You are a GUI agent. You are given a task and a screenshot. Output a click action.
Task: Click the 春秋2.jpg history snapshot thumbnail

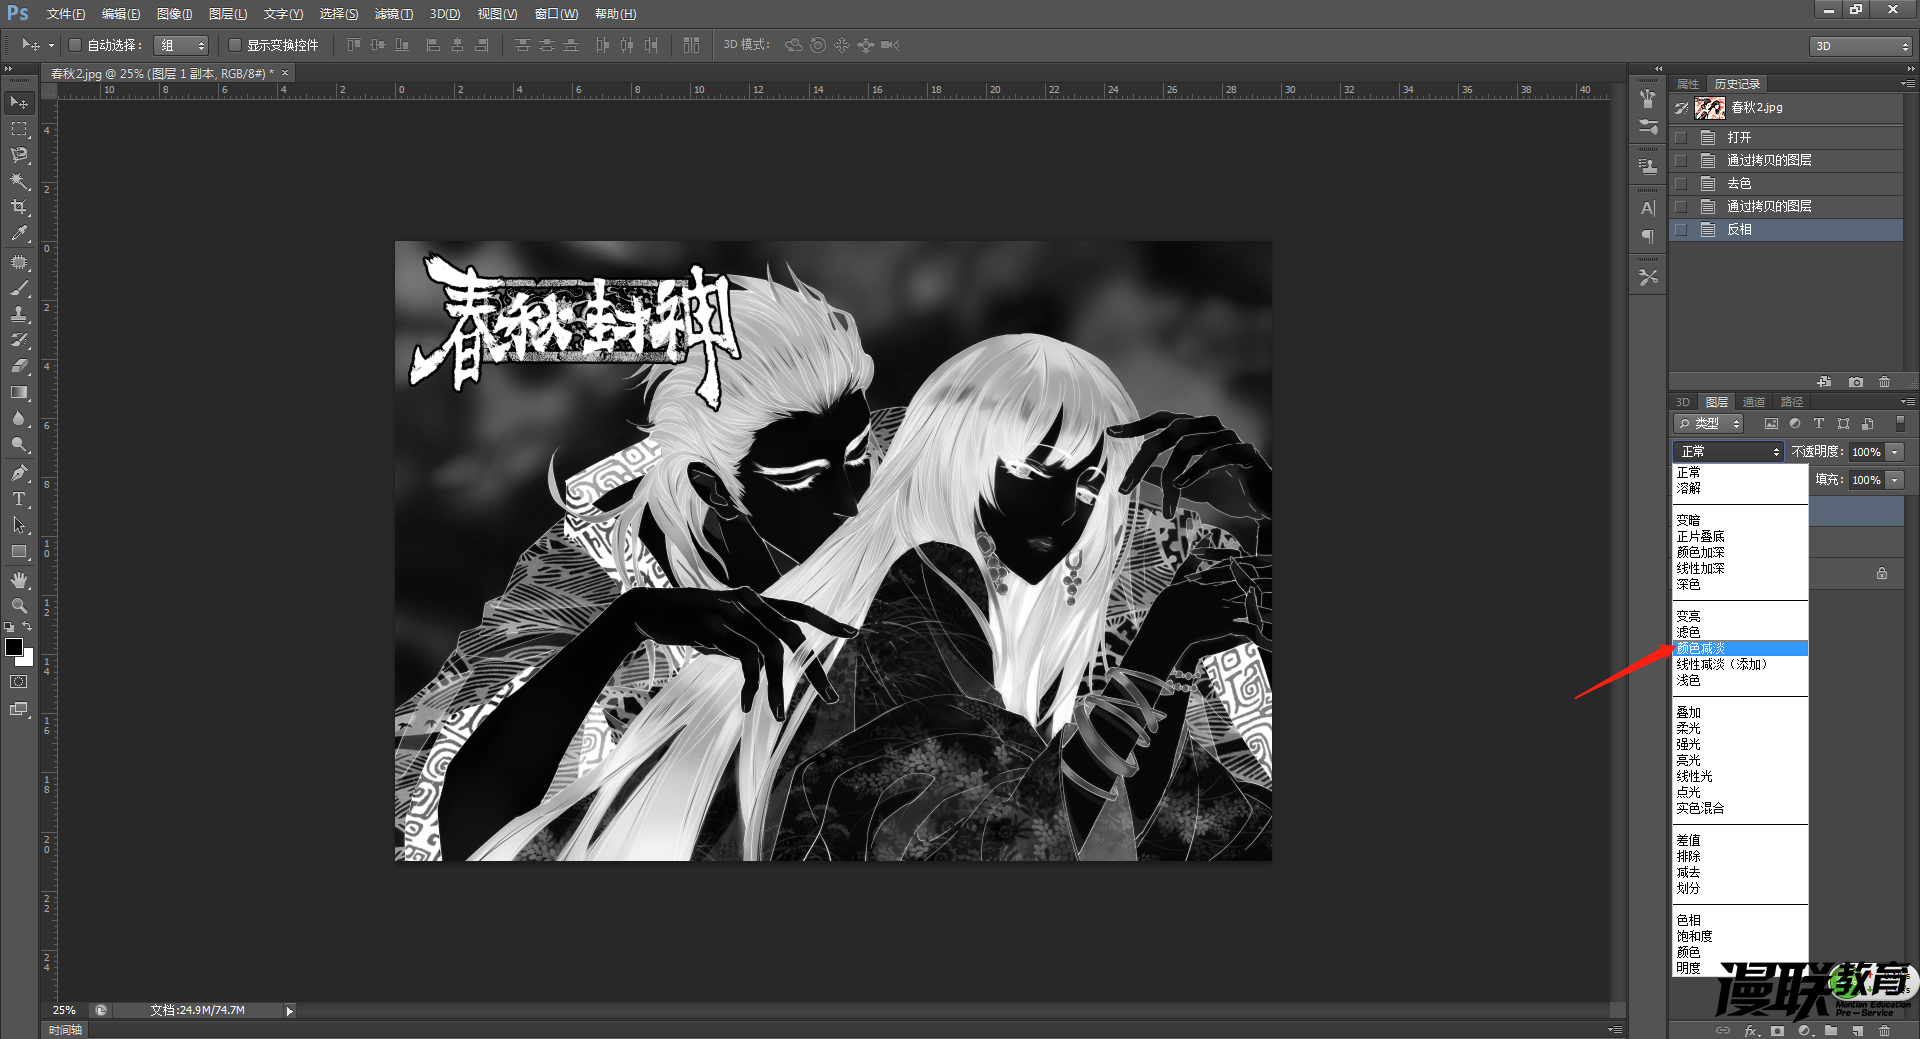click(x=1710, y=108)
